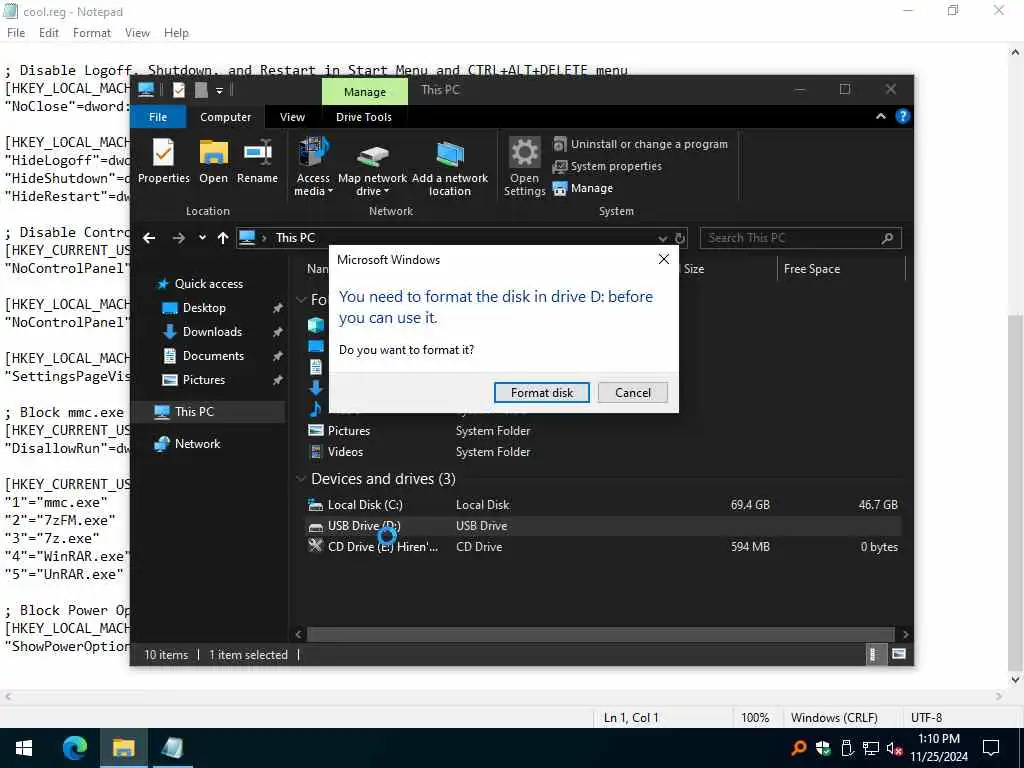The width and height of the screenshot is (1024, 768).
Task: Click the Windows Start button
Action: (24, 748)
